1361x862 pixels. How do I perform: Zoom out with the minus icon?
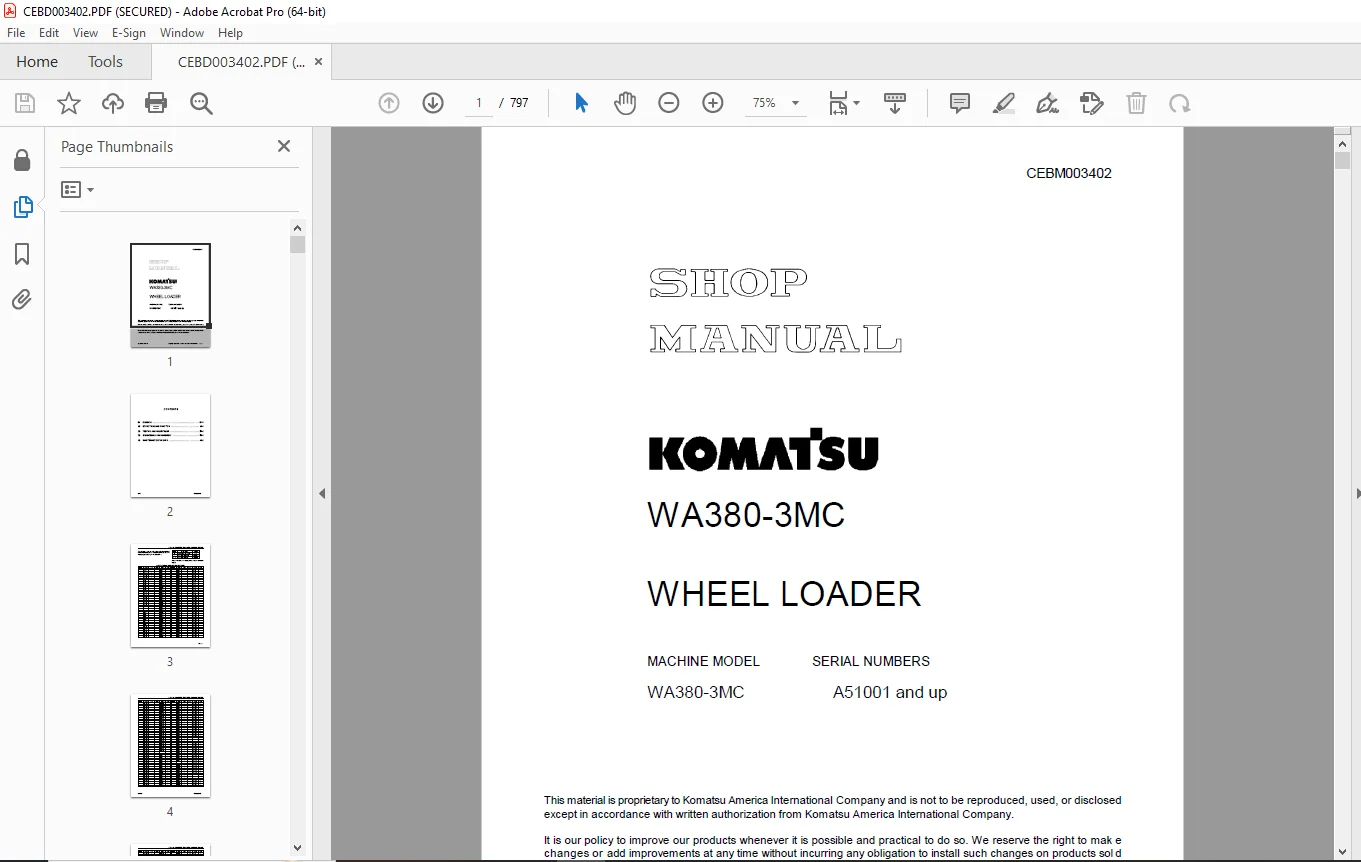click(x=669, y=103)
